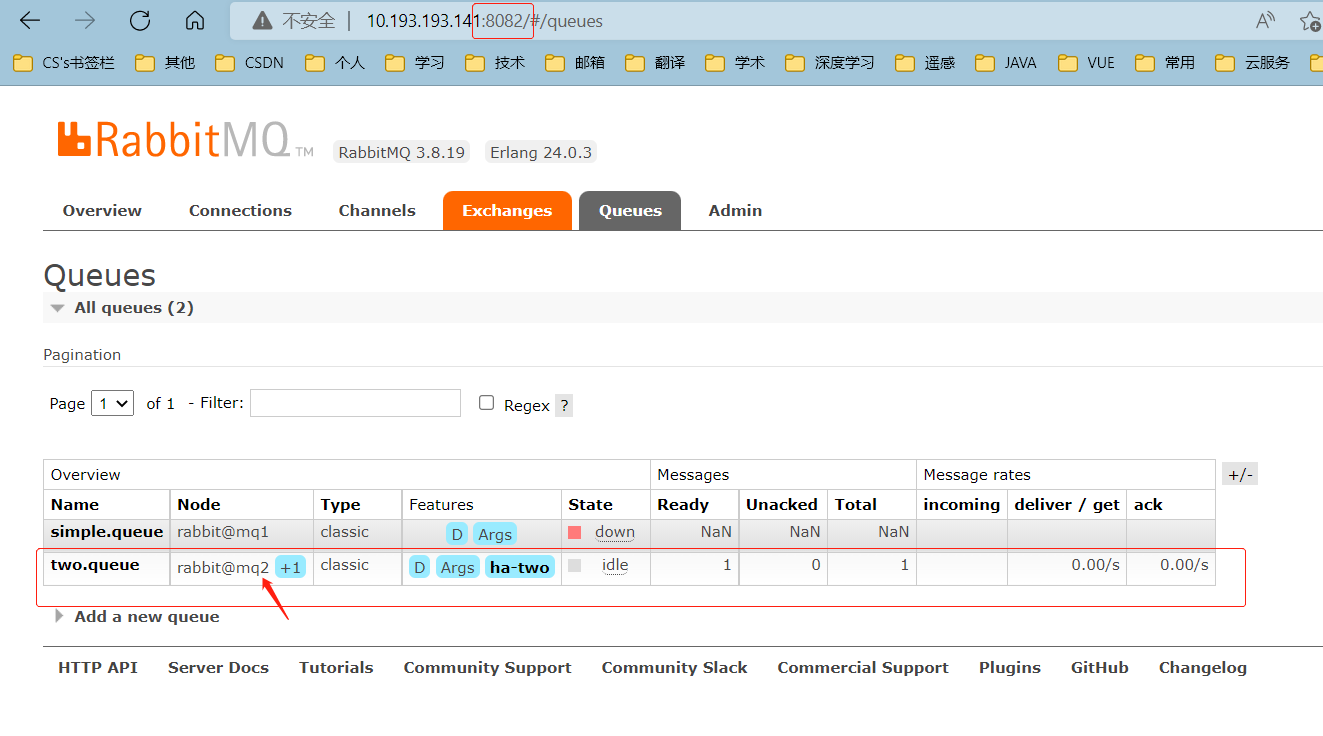Viewport: 1323px width, 736px height.
Task: Open the Plugins footer link
Action: [1010, 668]
